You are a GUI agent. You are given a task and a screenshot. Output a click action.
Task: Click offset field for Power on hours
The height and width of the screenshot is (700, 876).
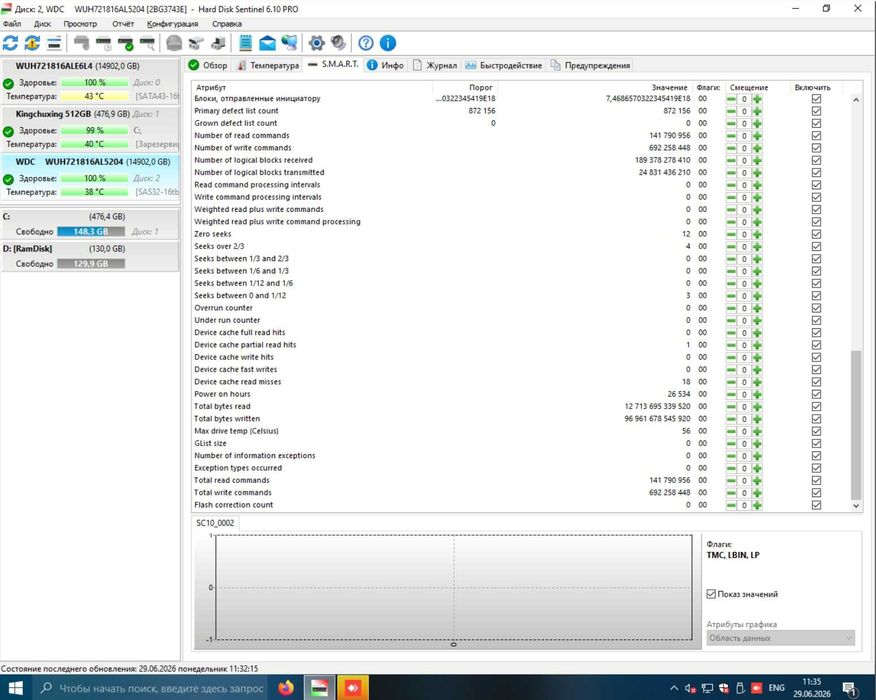pyautogui.click(x=744, y=394)
